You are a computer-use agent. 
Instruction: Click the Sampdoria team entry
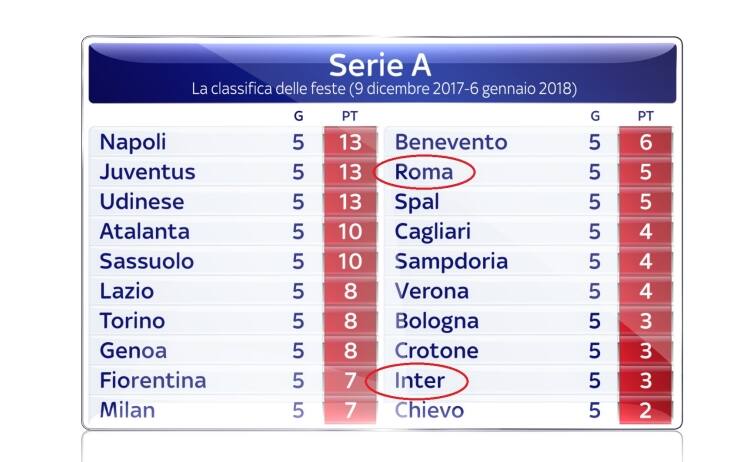coord(451,262)
